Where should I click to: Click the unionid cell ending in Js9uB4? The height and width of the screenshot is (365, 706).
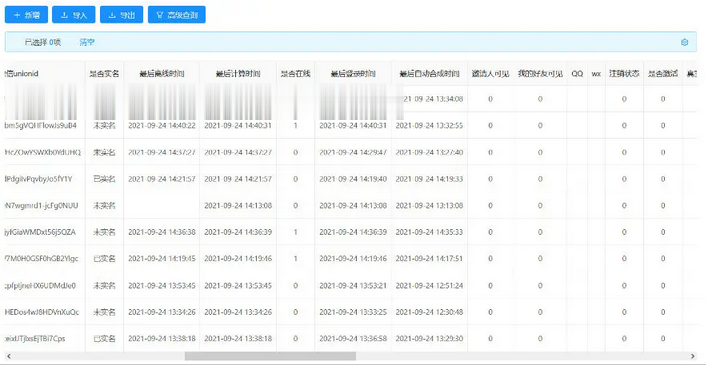pos(40,126)
